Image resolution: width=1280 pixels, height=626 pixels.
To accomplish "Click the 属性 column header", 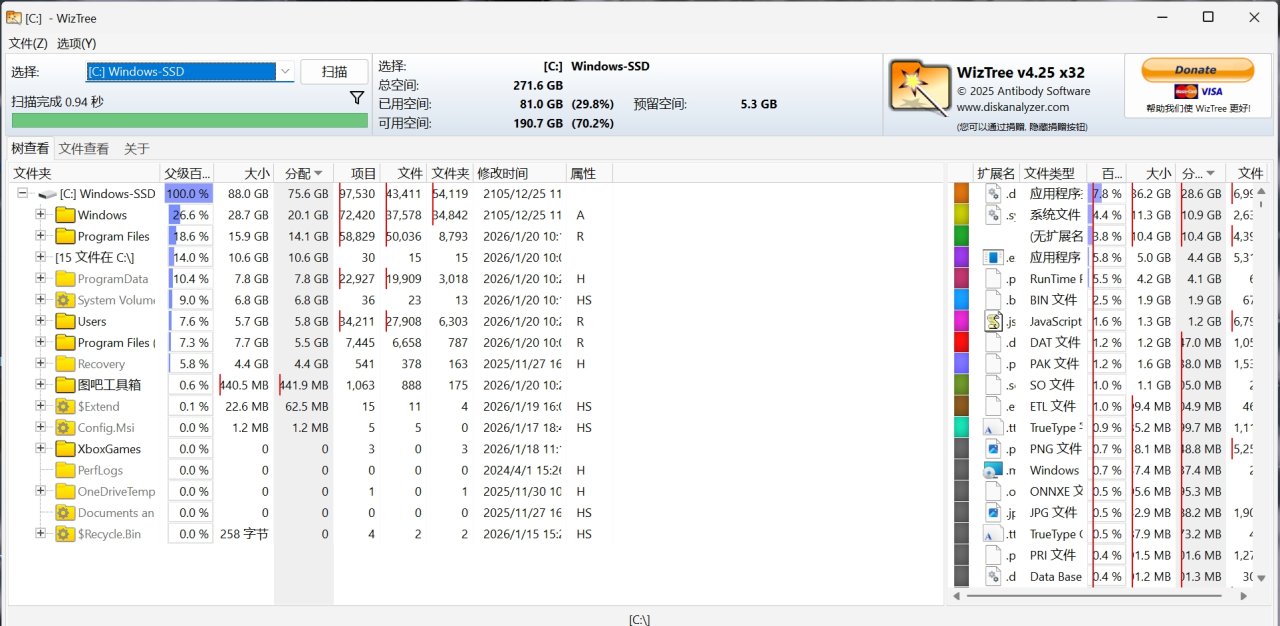I will tap(589, 173).
